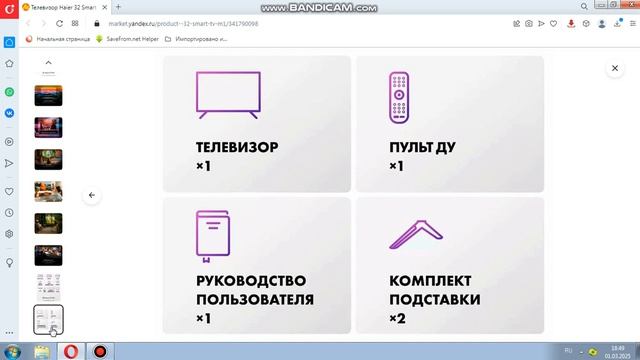This screenshot has width=640, height=360.
Task: Open the extensions cube icon
Action: [x=586, y=24]
